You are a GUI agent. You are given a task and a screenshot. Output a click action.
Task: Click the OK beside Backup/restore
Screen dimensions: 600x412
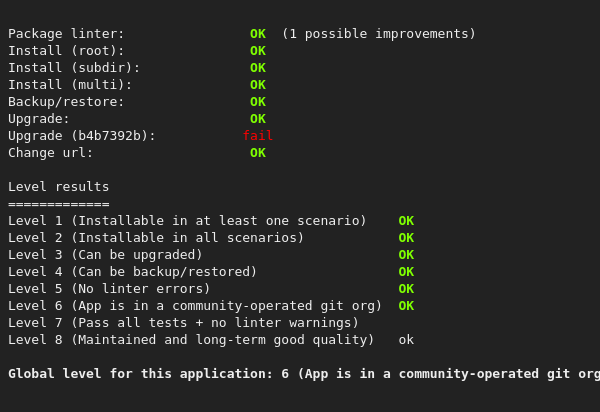point(258,102)
